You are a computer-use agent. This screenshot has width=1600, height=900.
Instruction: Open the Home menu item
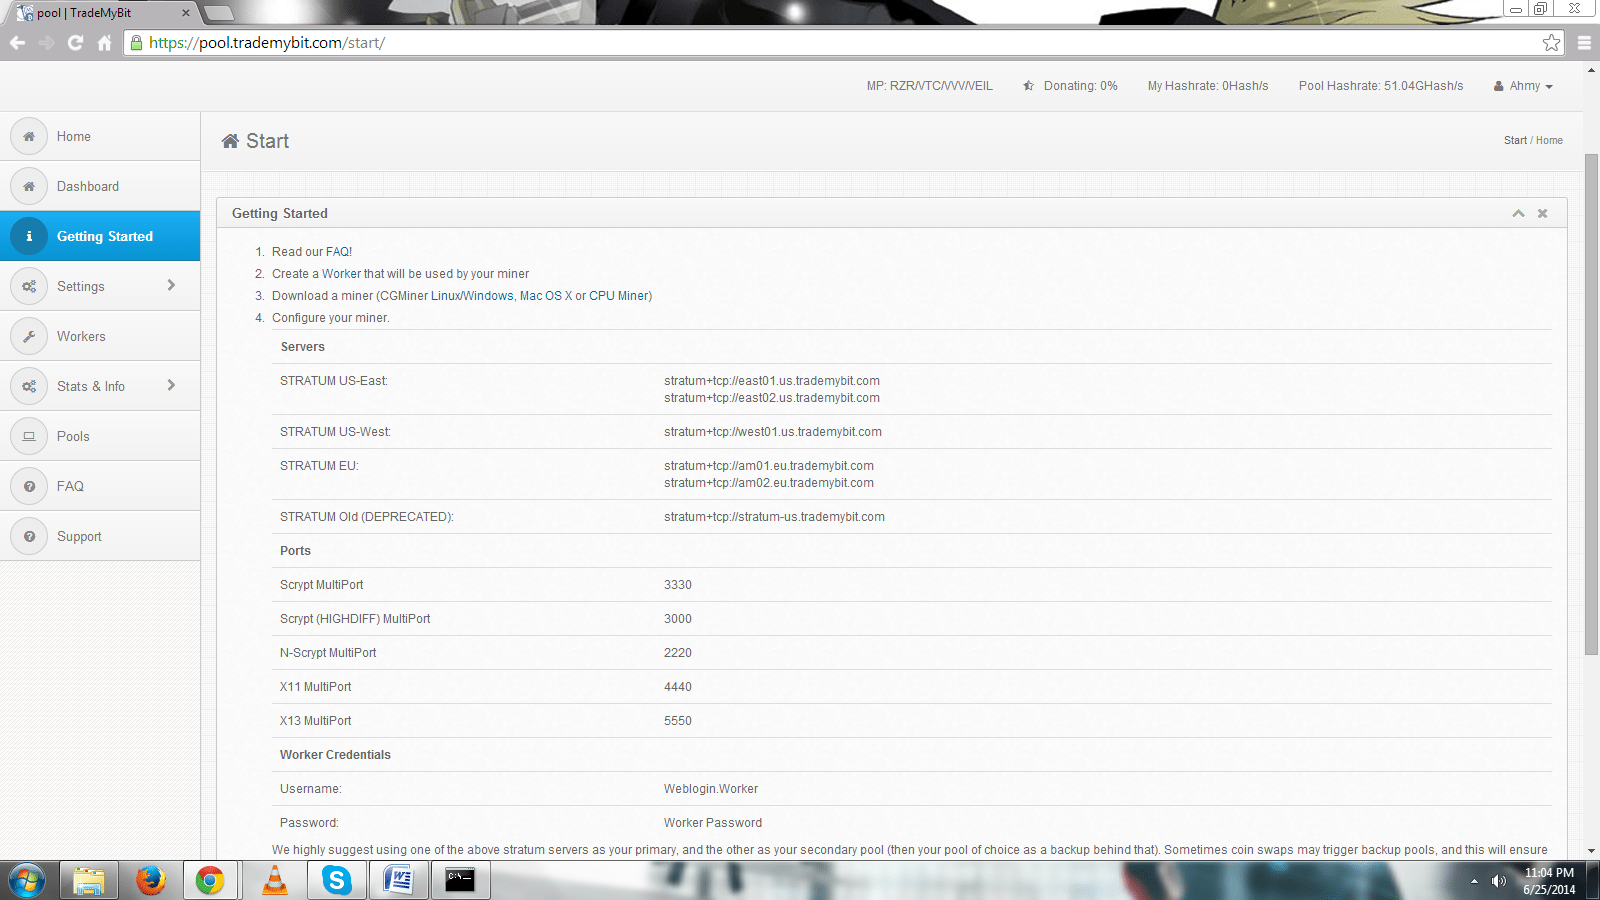click(x=100, y=136)
